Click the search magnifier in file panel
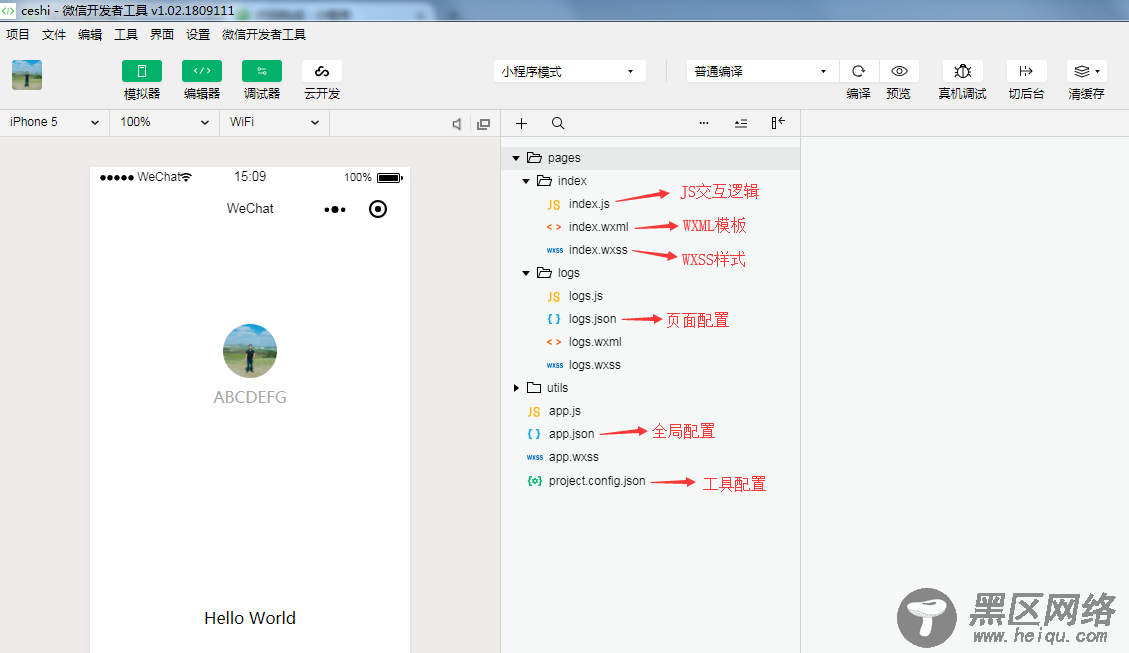The height and width of the screenshot is (653, 1129). click(x=558, y=123)
